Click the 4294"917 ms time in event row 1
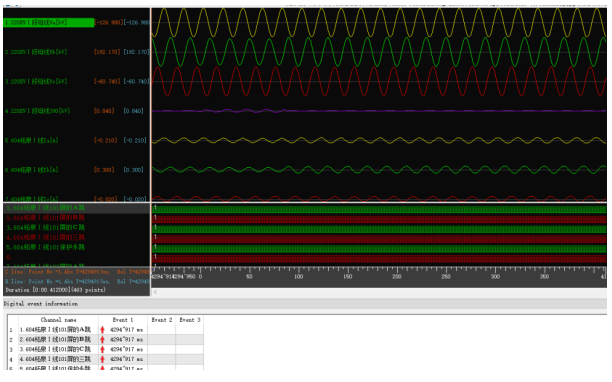 [126, 330]
